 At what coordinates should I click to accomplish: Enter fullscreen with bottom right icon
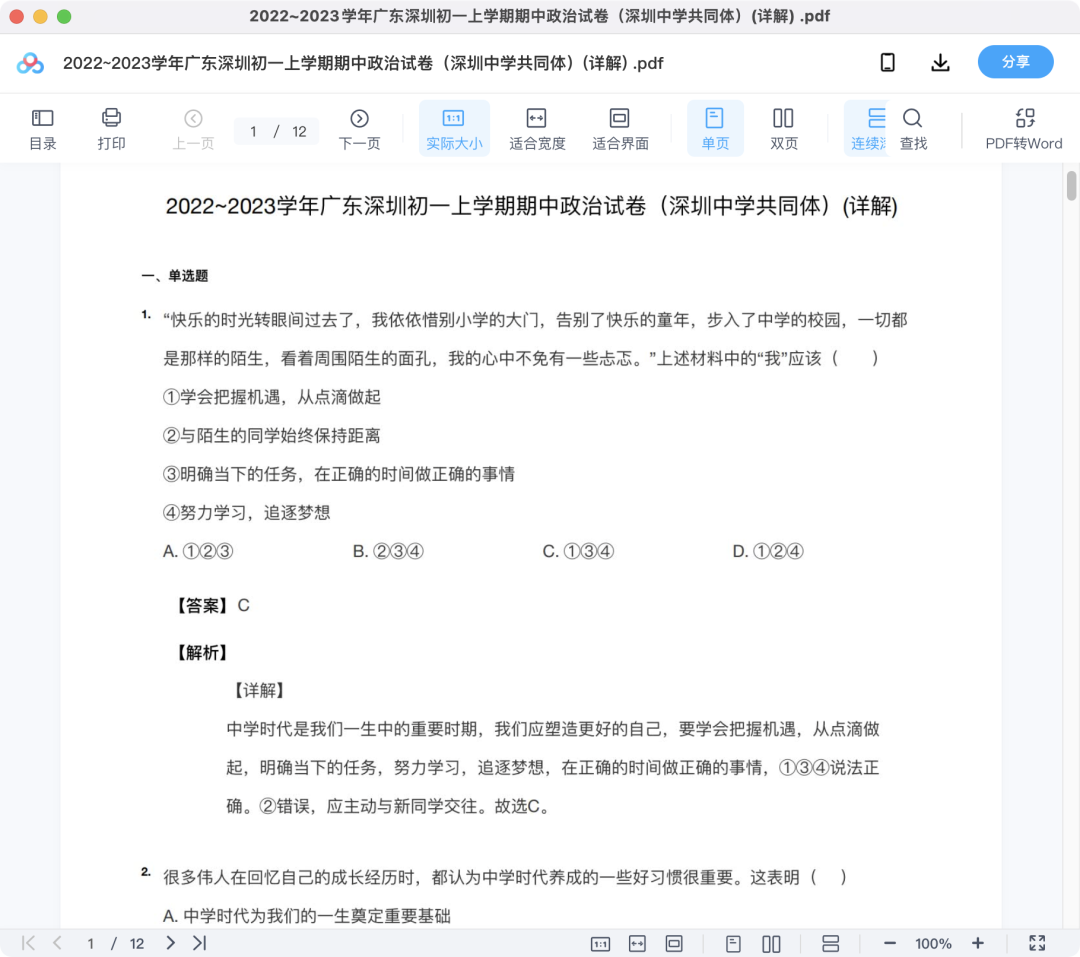click(1037, 943)
